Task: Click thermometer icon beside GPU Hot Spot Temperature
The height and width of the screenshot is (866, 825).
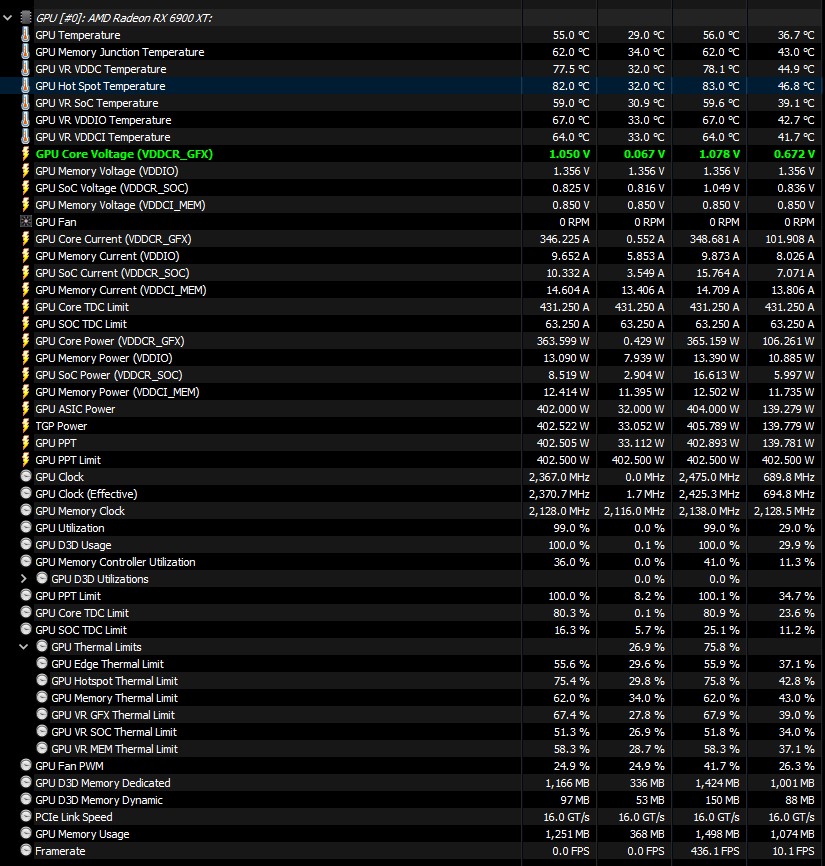Action: click(x=25, y=86)
